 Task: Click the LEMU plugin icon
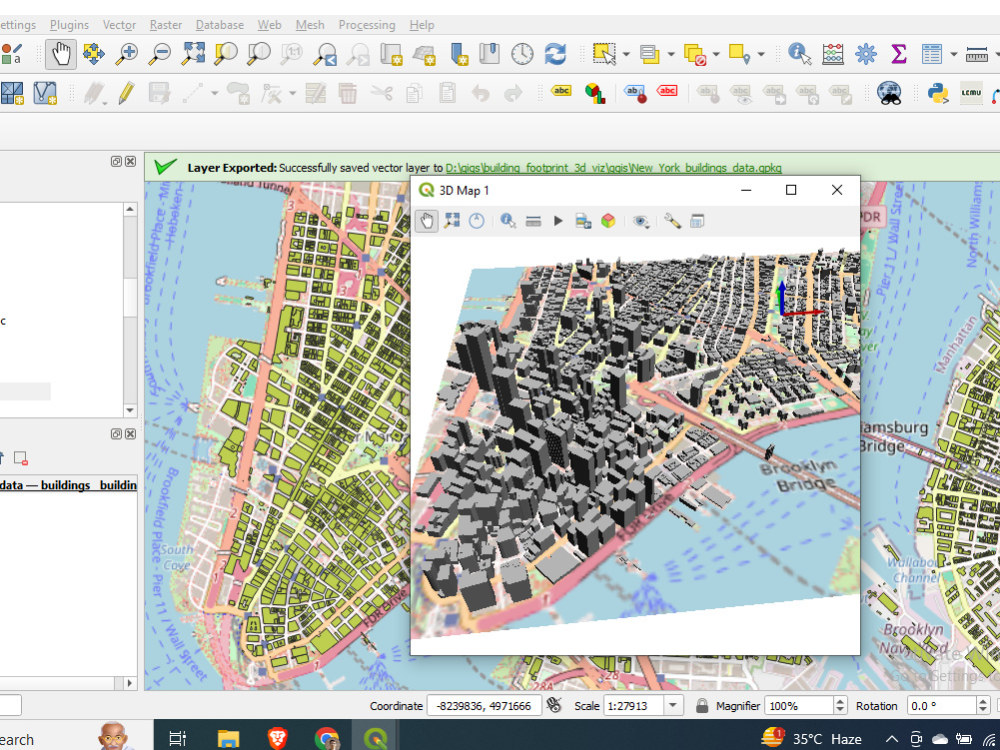971,94
